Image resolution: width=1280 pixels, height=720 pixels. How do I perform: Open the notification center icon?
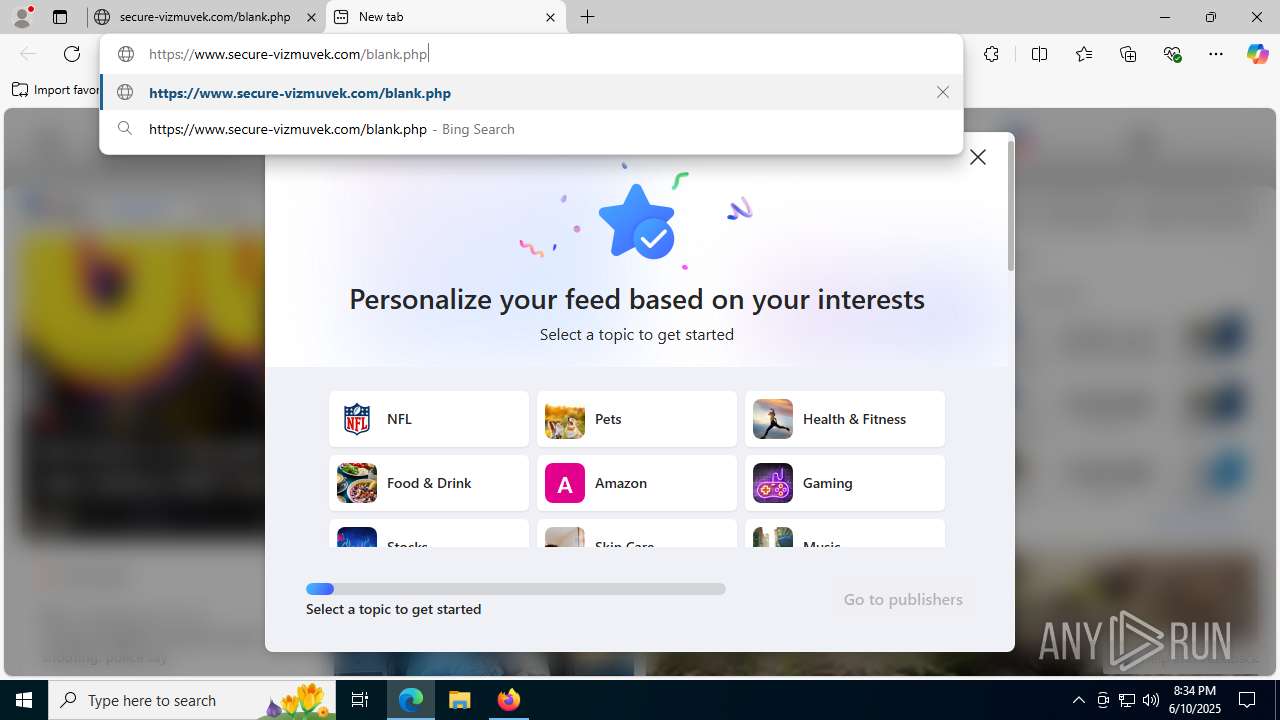(1247, 700)
